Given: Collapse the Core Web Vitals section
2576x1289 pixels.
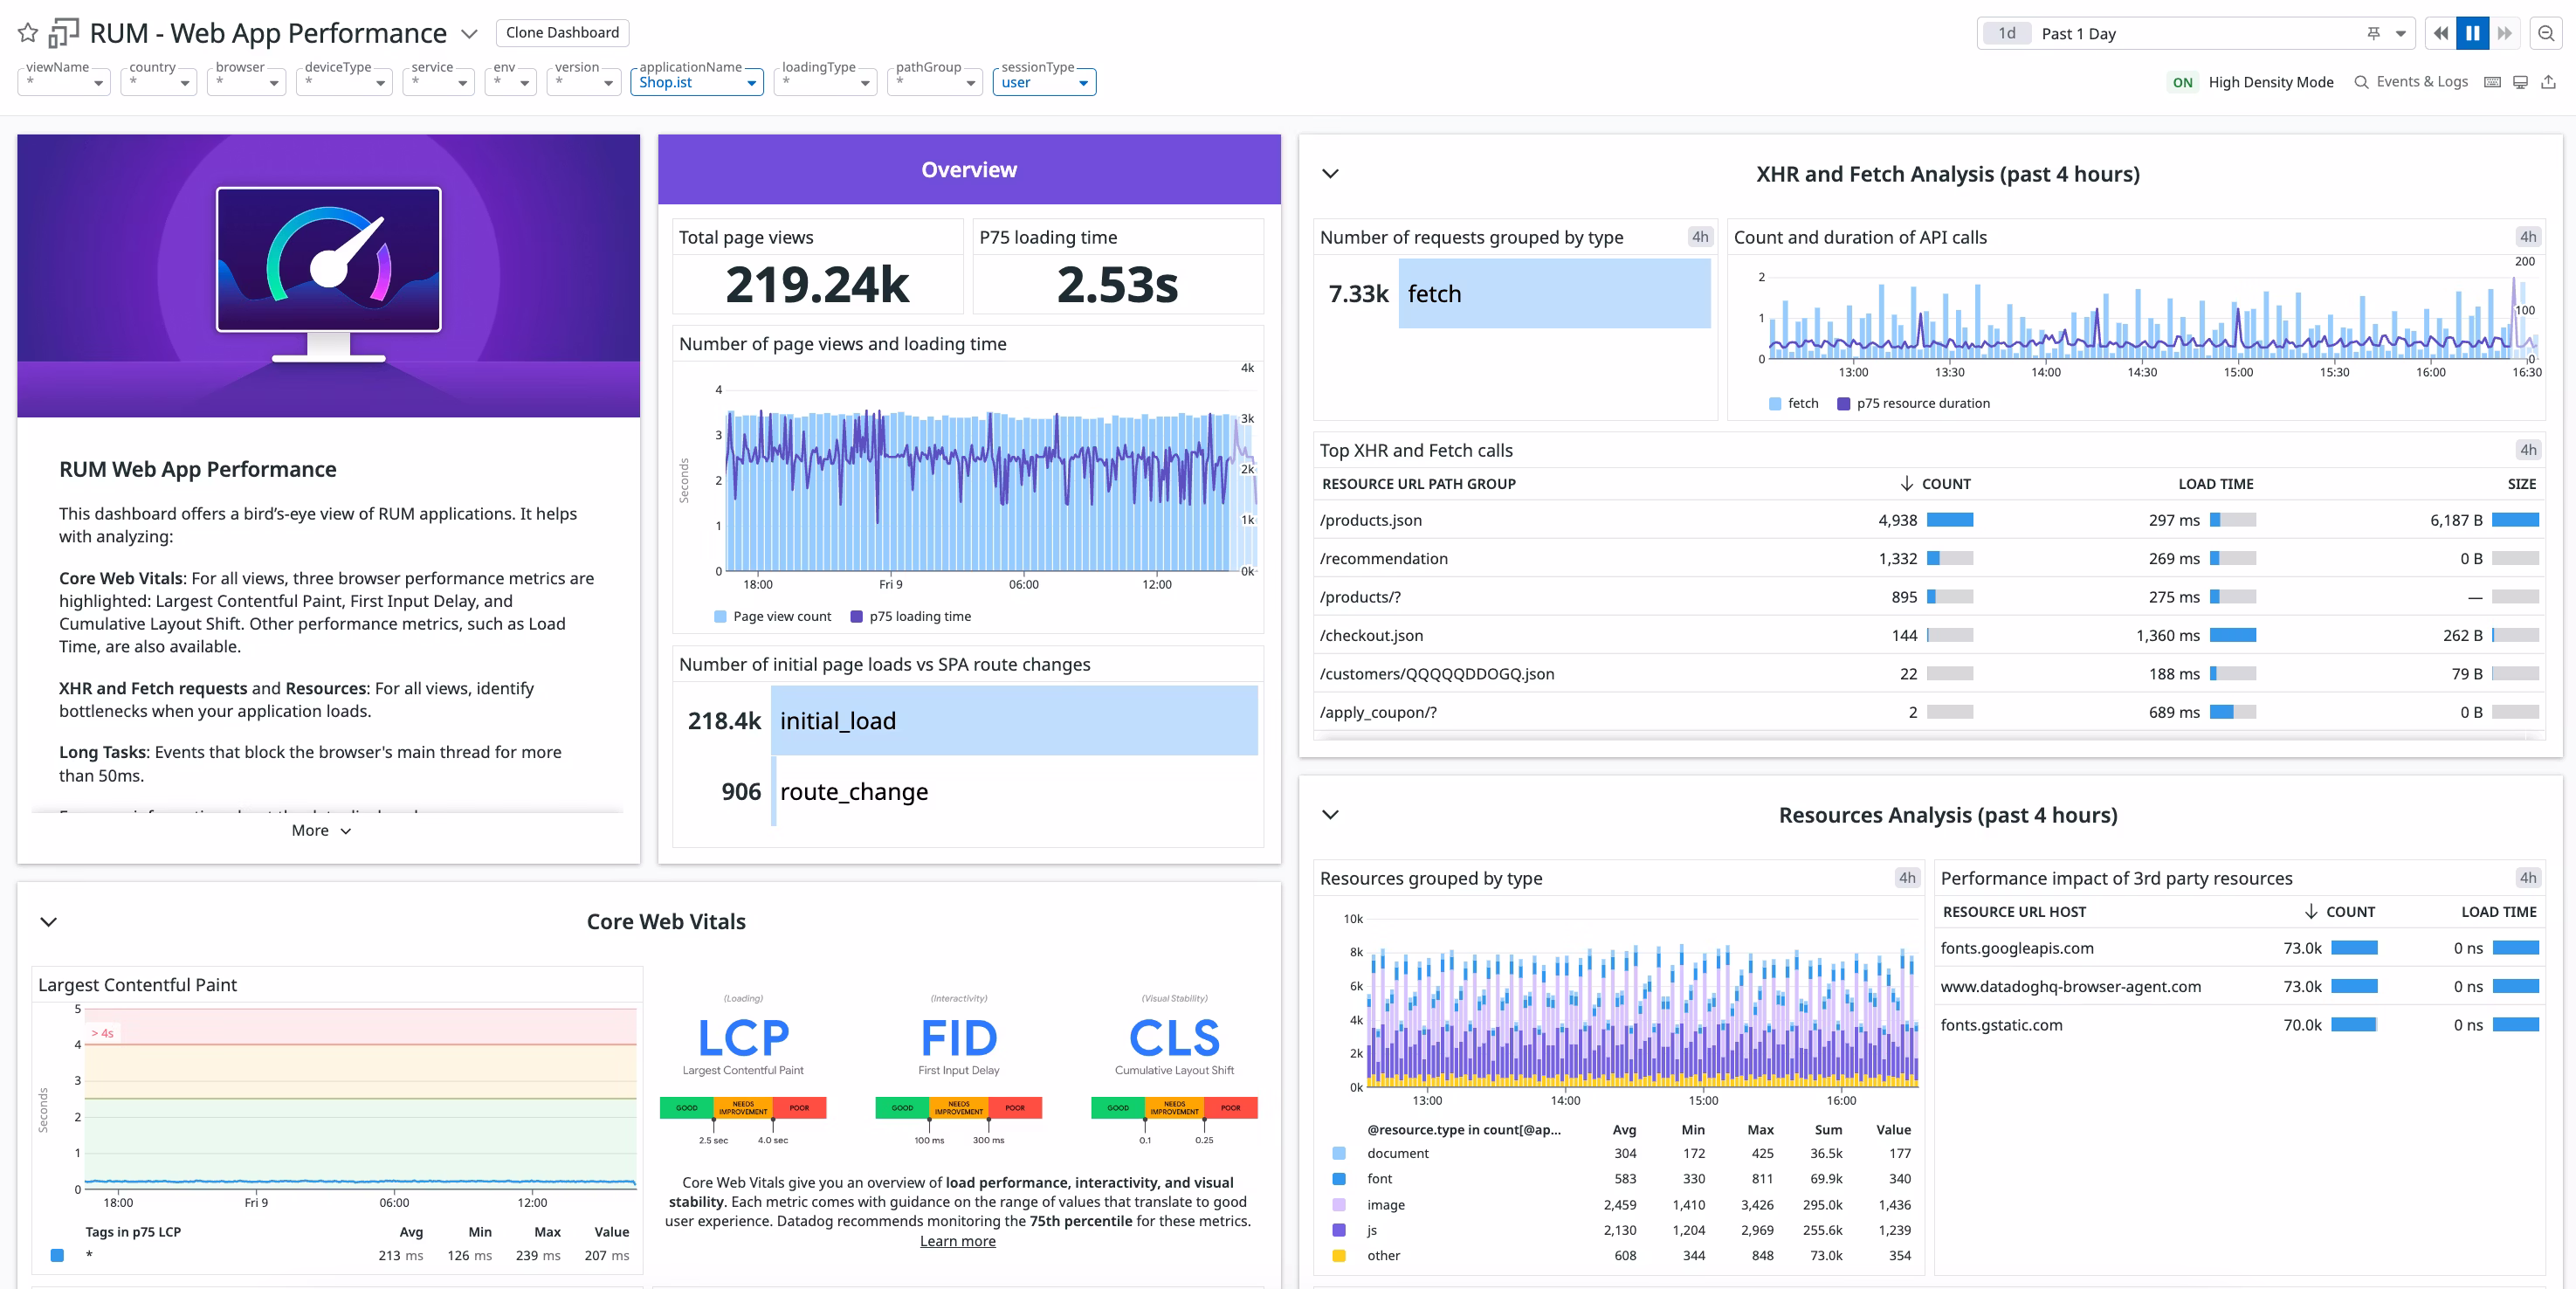Looking at the screenshot, I should coord(47,922).
